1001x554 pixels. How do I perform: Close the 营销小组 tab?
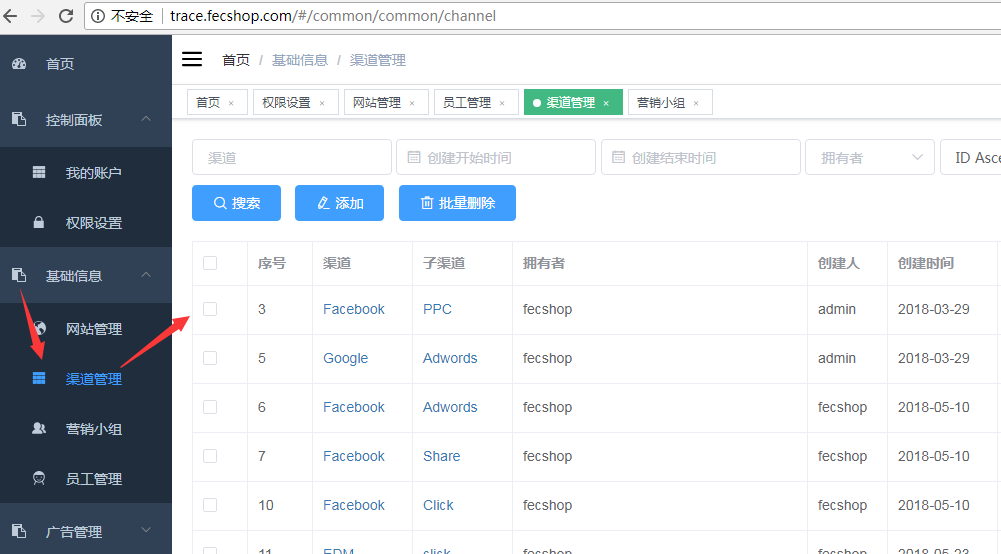point(696,103)
